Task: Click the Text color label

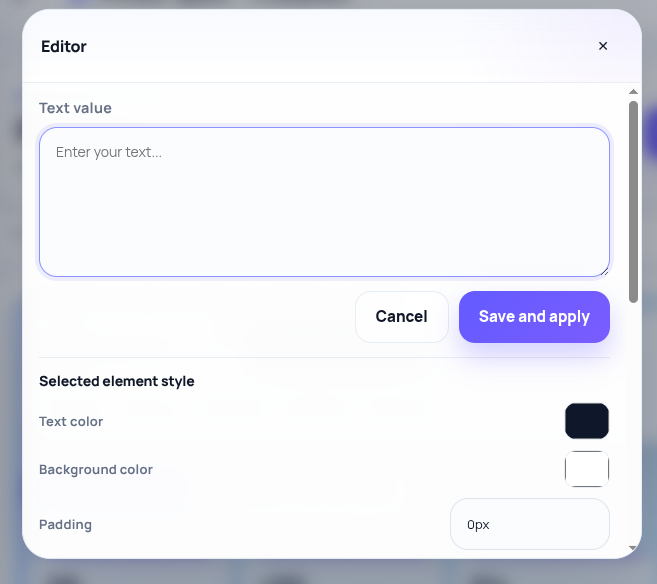Action: click(71, 421)
